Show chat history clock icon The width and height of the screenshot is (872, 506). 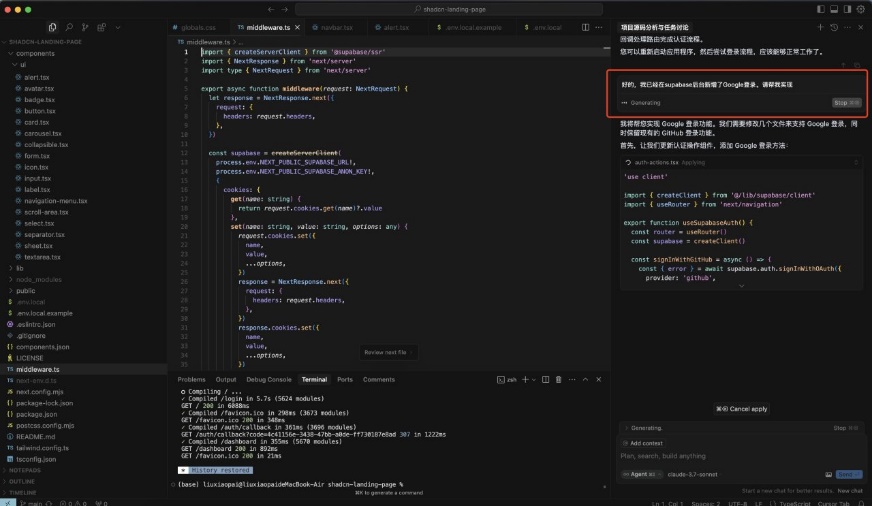pyautogui.click(x=835, y=27)
